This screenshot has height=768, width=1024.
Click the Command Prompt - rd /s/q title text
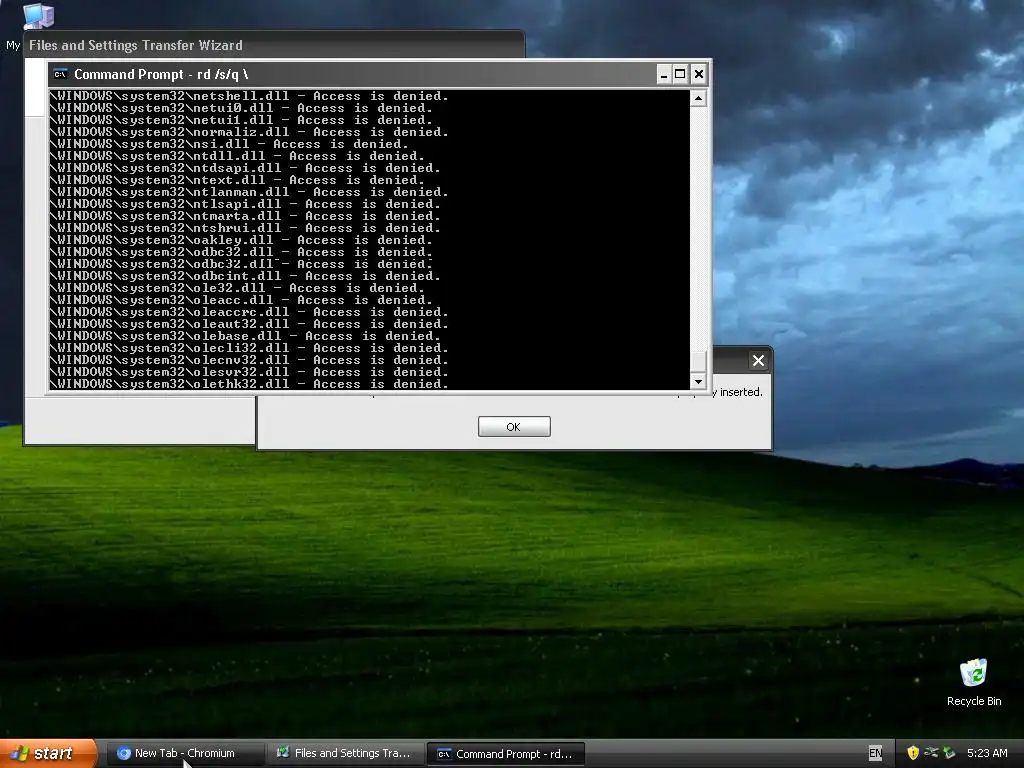pos(161,74)
